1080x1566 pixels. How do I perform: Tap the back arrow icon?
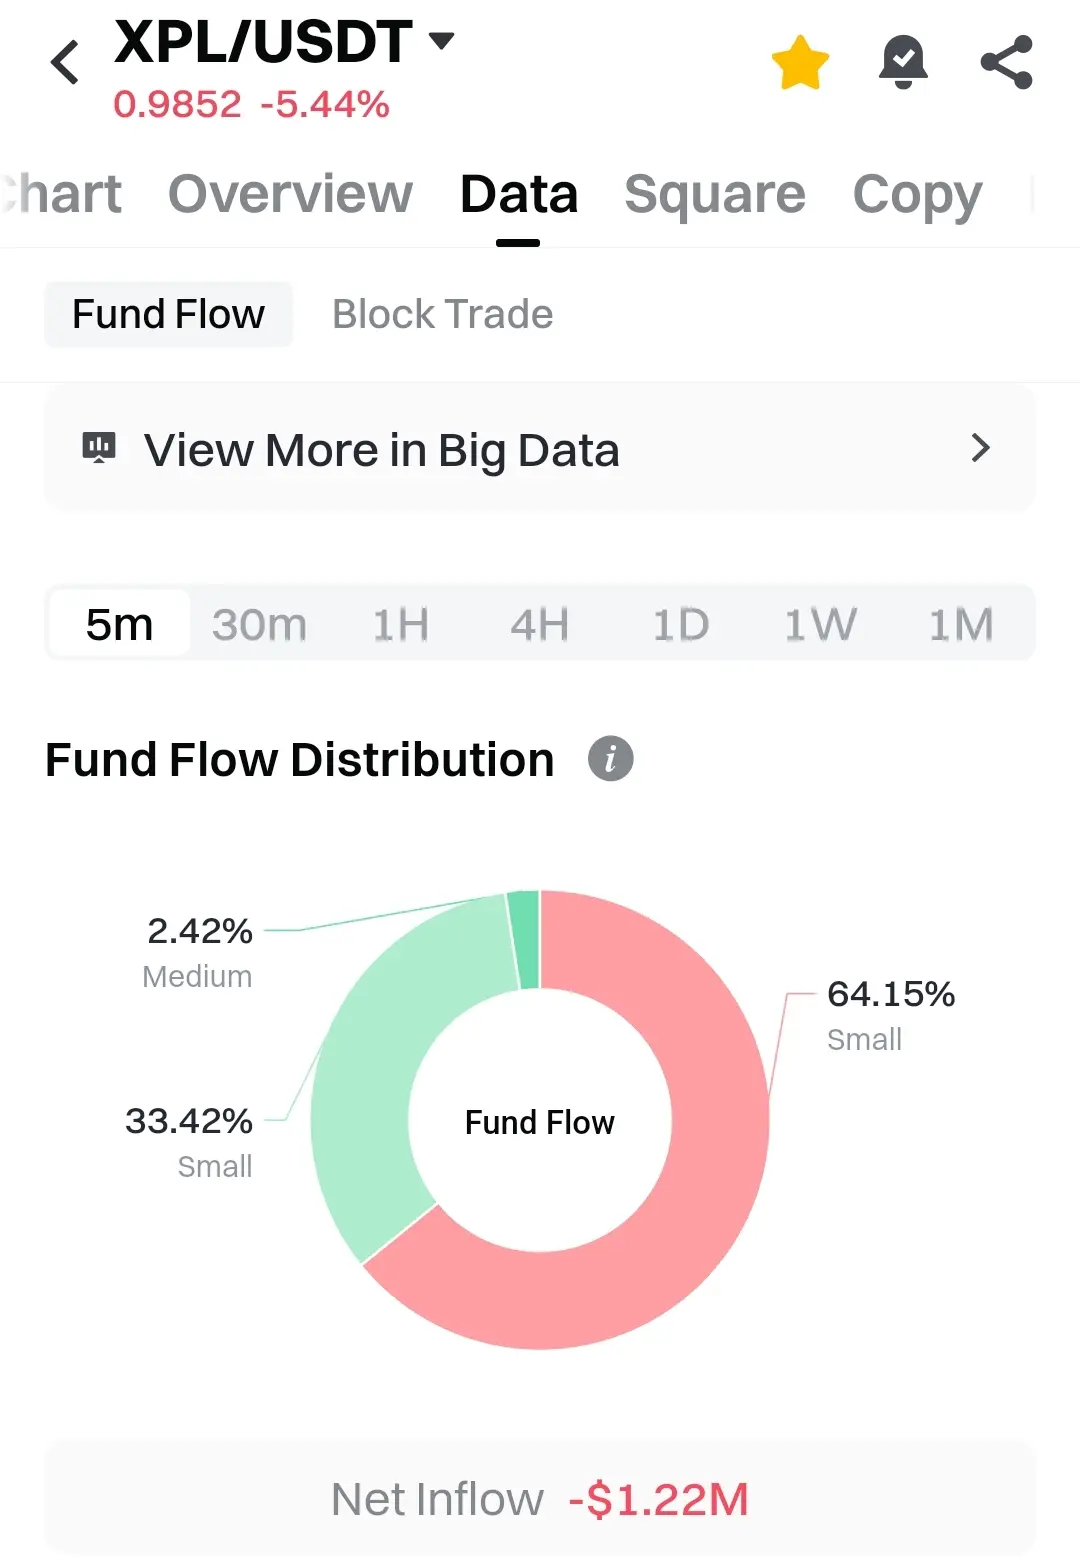coord(65,62)
